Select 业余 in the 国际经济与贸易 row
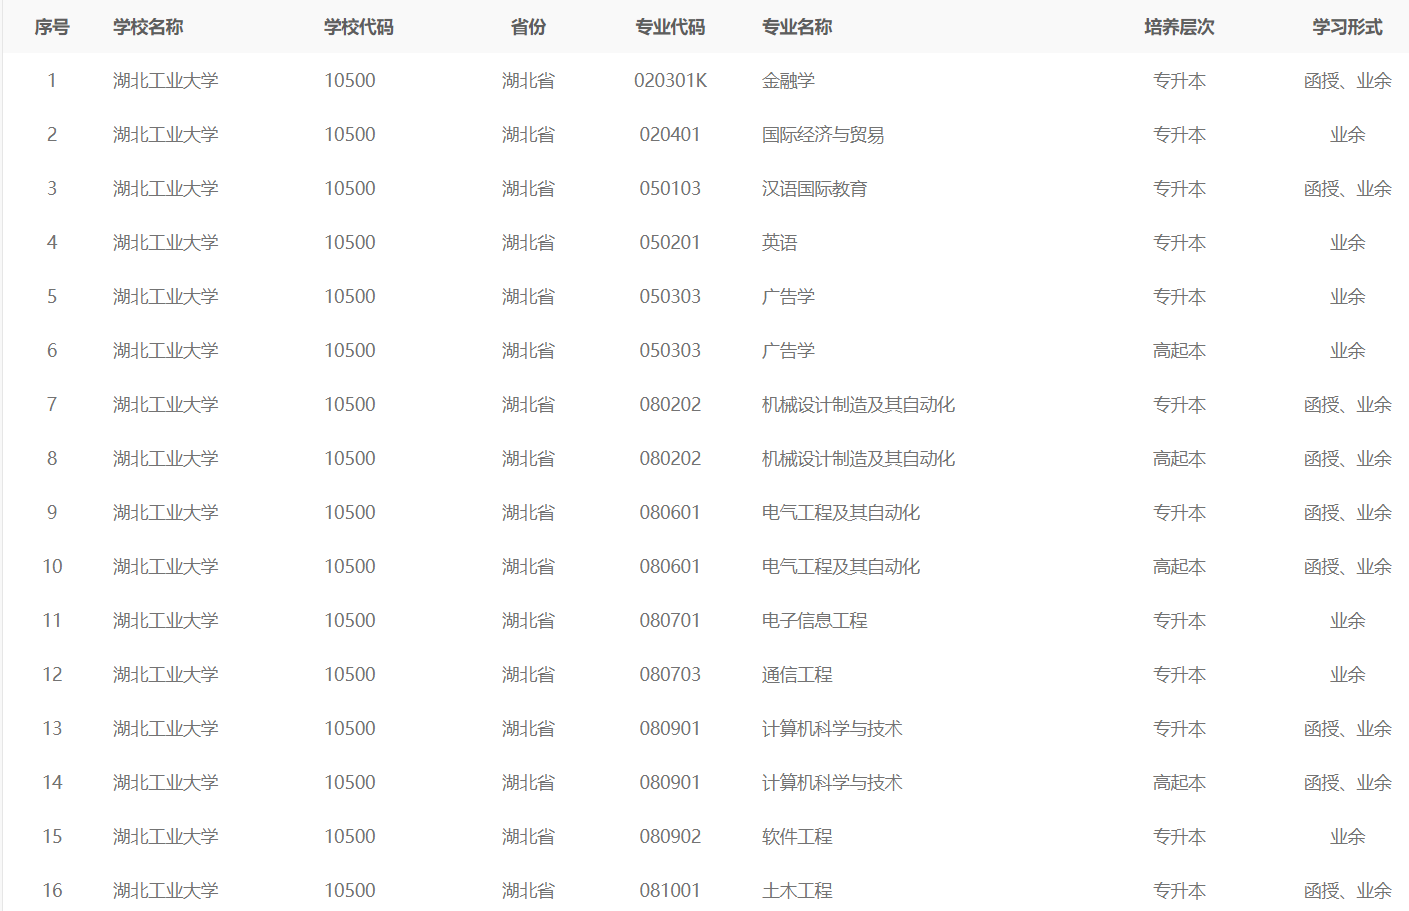 click(1347, 135)
